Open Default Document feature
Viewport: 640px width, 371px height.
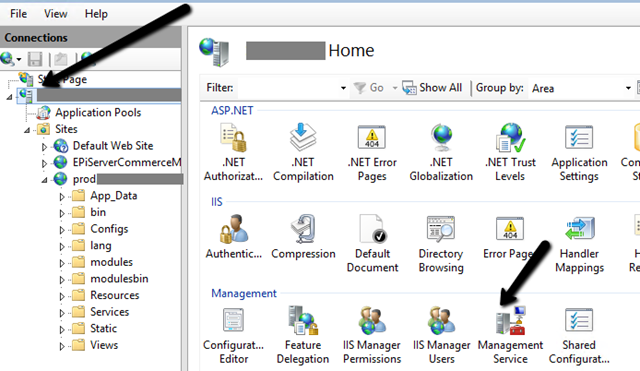point(372,244)
